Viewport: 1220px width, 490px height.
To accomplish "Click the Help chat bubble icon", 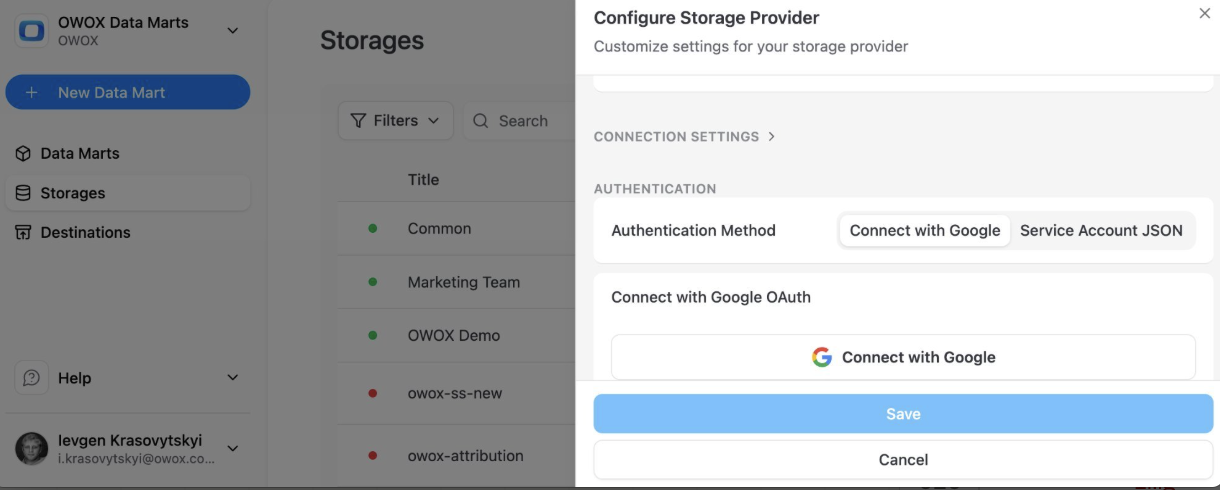I will pos(32,378).
